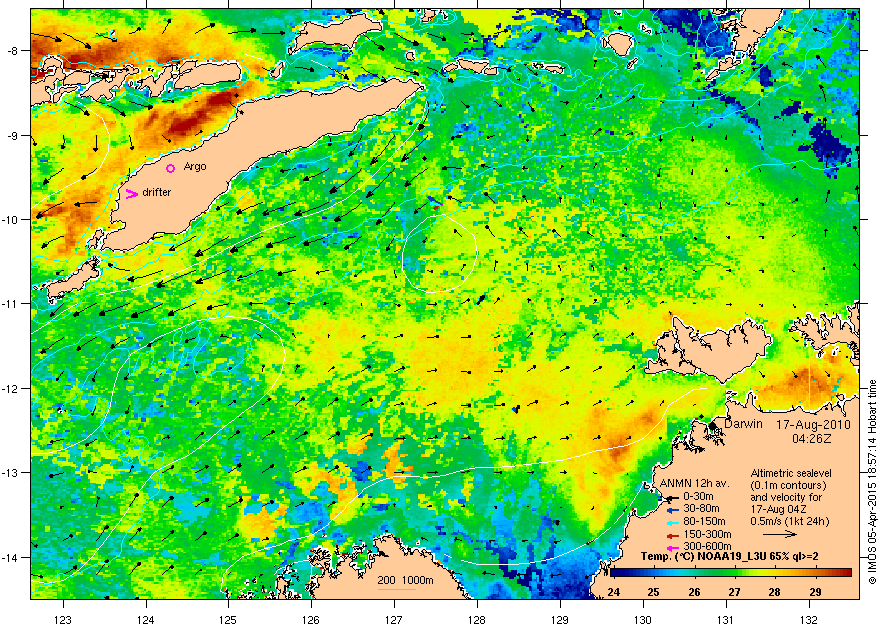The image size is (880, 630).
Task: Click the '0.5m/s (1kt 24h)' text
Action: (x=790, y=521)
